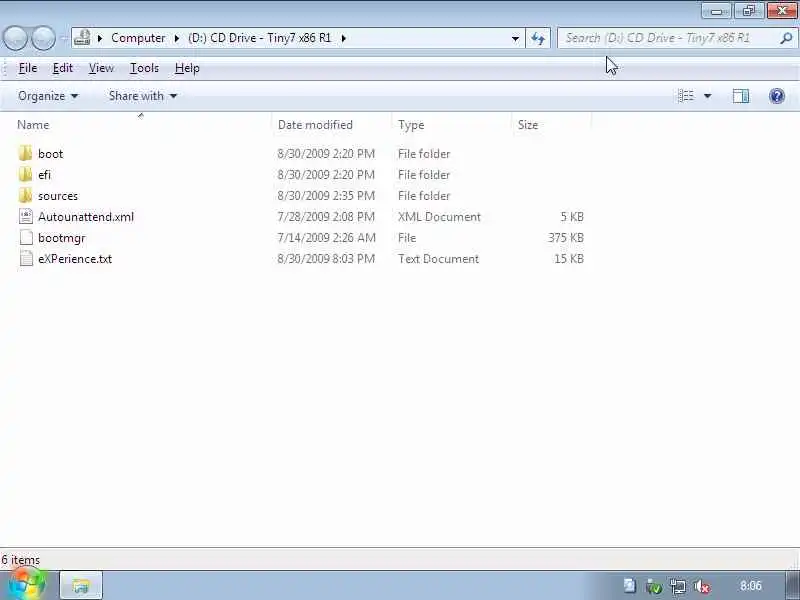The width and height of the screenshot is (800, 600).
Task: Open recent pages dropdown near nav arrows
Action: click(x=63, y=38)
